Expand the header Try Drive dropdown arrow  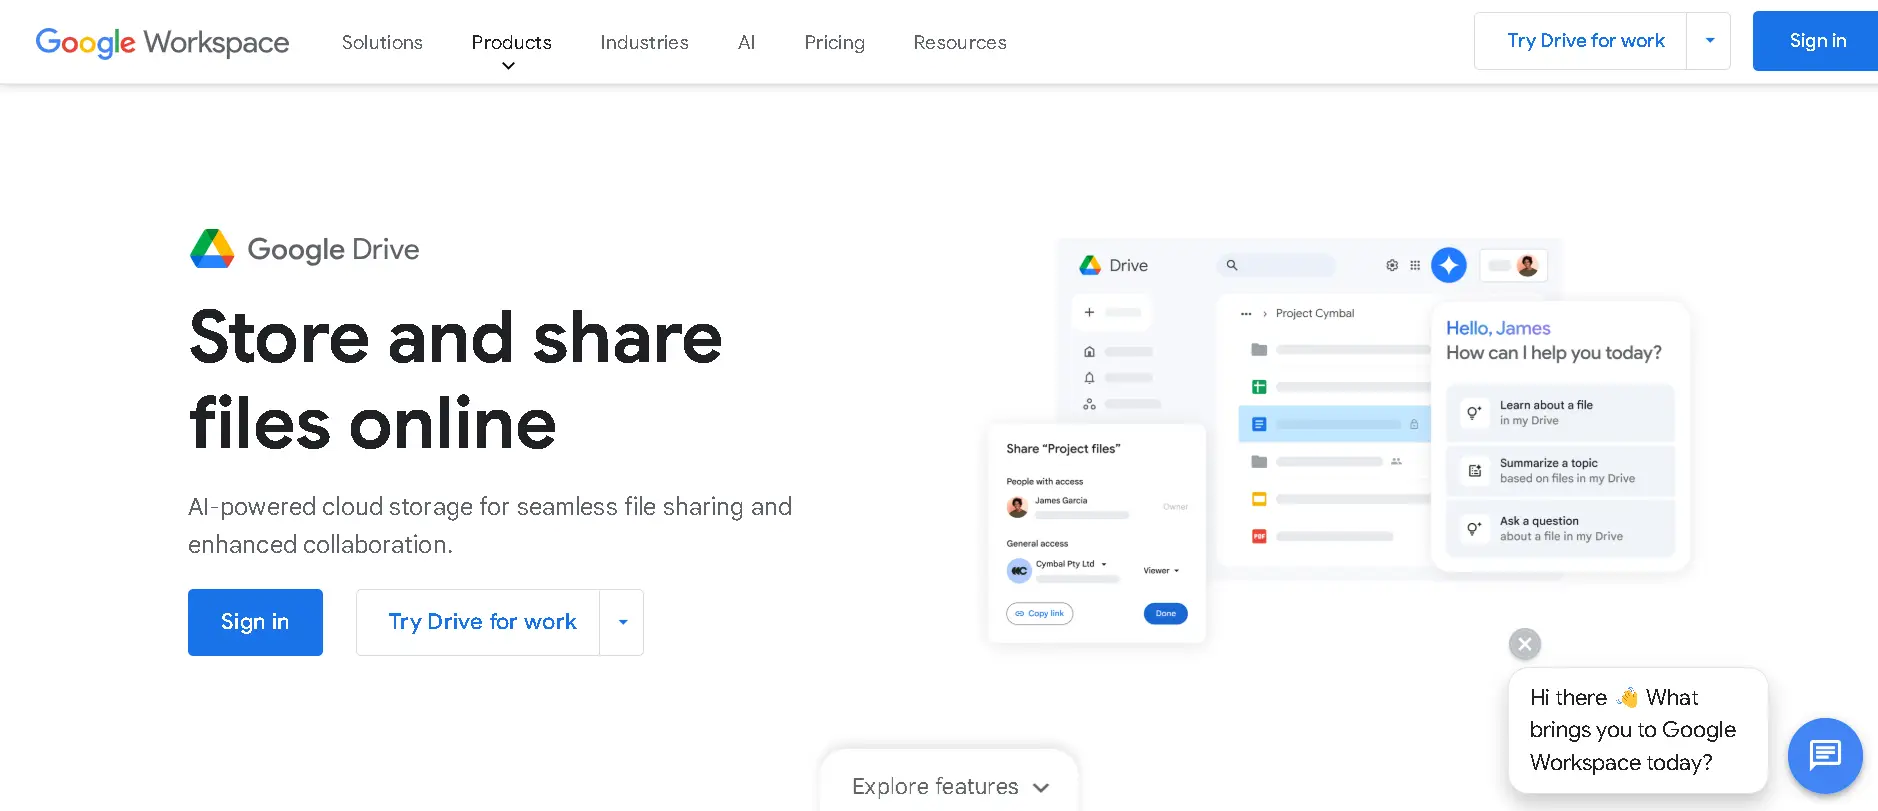point(1709,41)
